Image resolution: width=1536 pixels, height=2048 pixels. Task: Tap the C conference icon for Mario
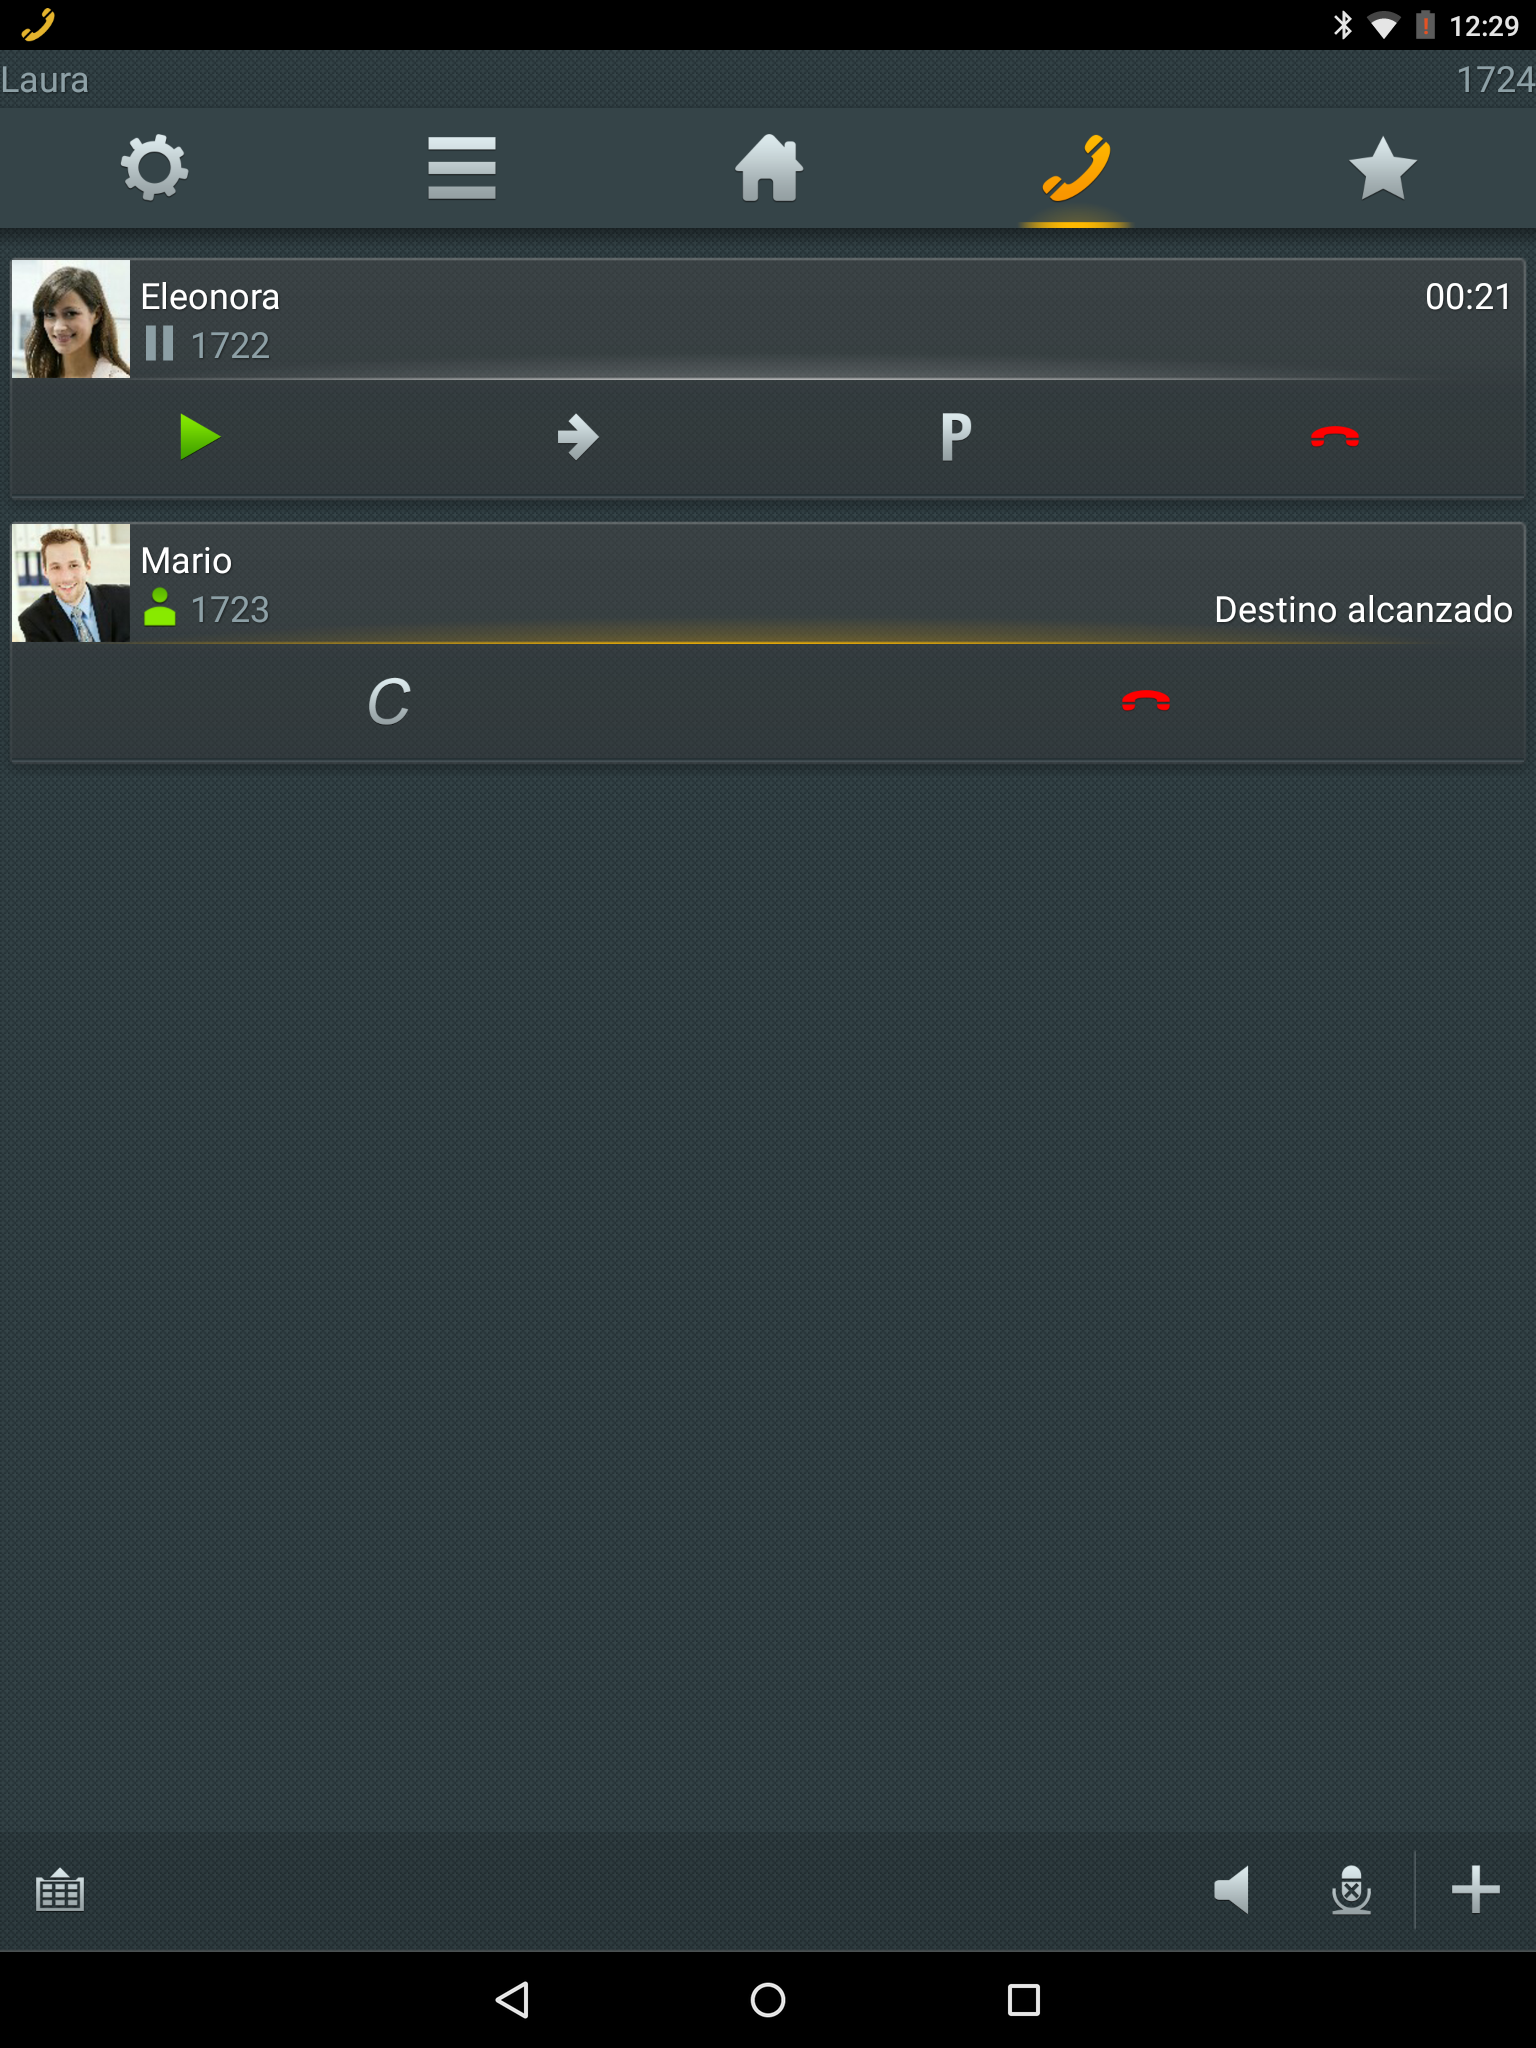click(x=389, y=701)
